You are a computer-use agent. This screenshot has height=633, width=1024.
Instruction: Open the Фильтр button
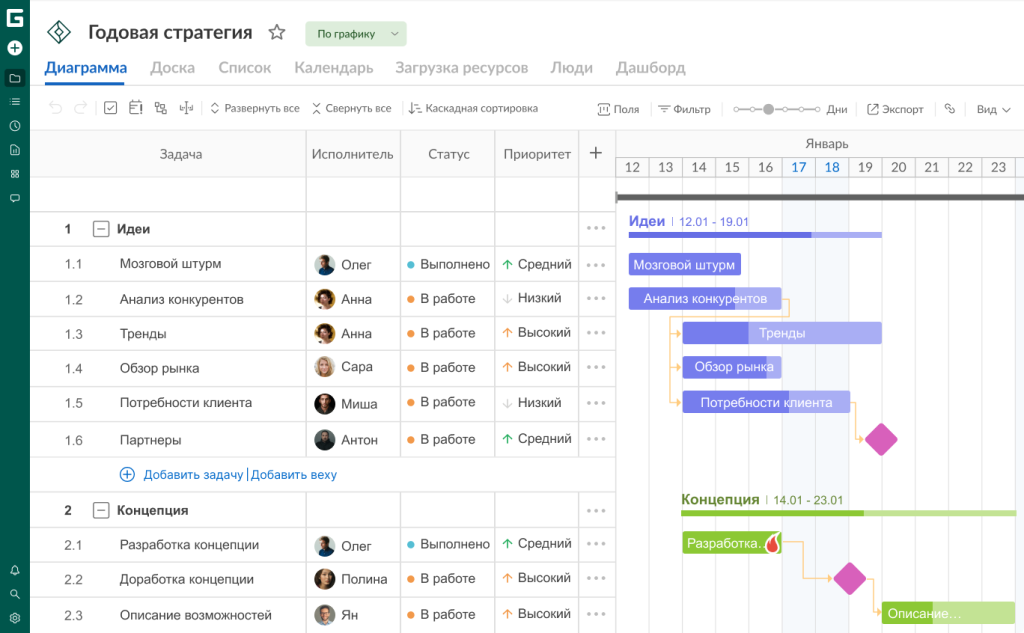(684, 109)
